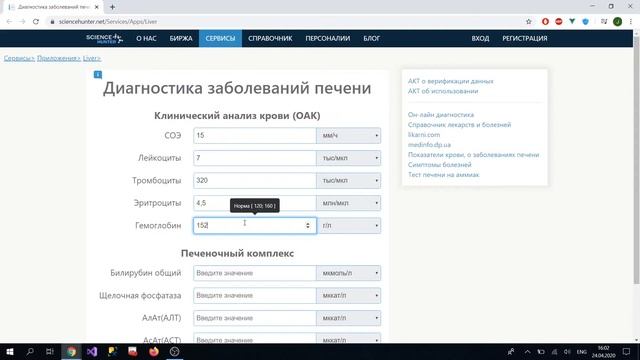Switch to Chrome in the taskbar

pyautogui.click(x=71, y=351)
